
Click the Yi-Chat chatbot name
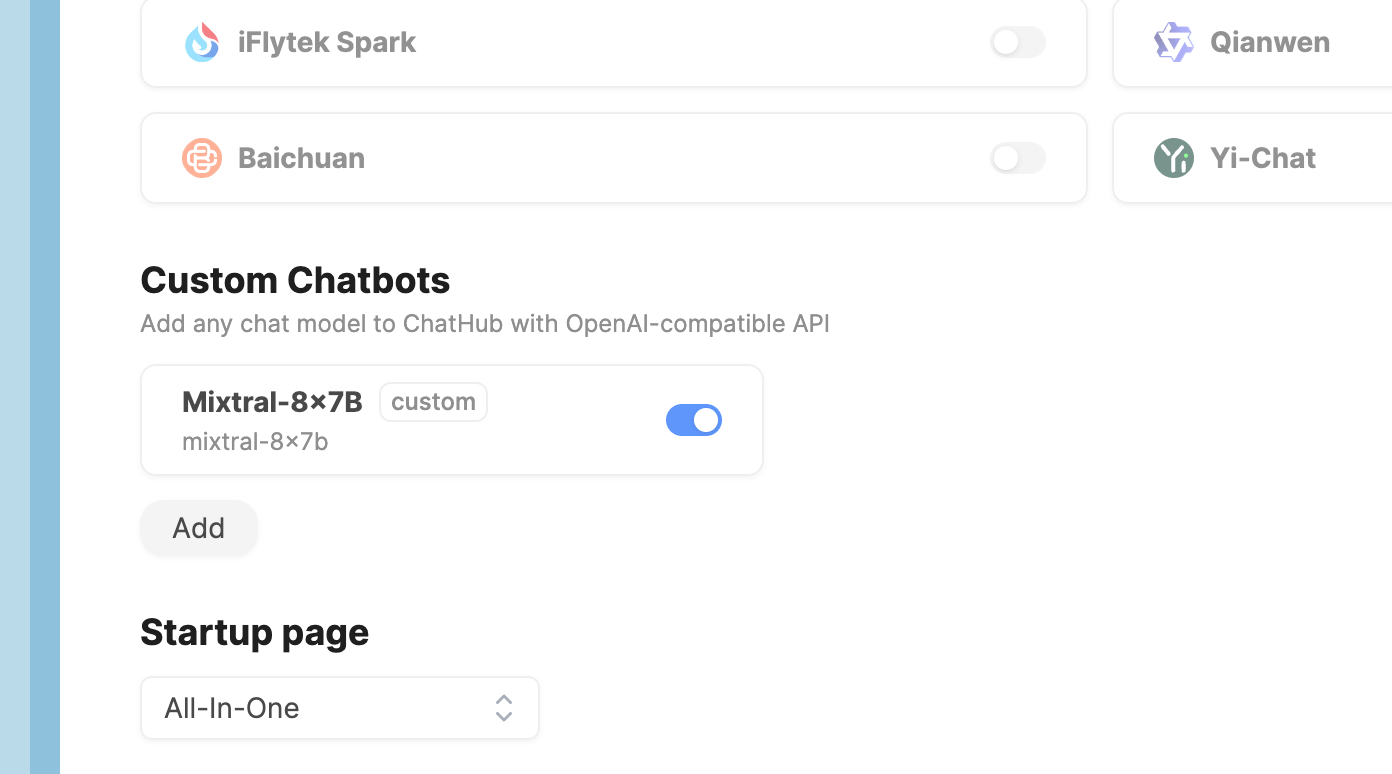tap(1263, 158)
